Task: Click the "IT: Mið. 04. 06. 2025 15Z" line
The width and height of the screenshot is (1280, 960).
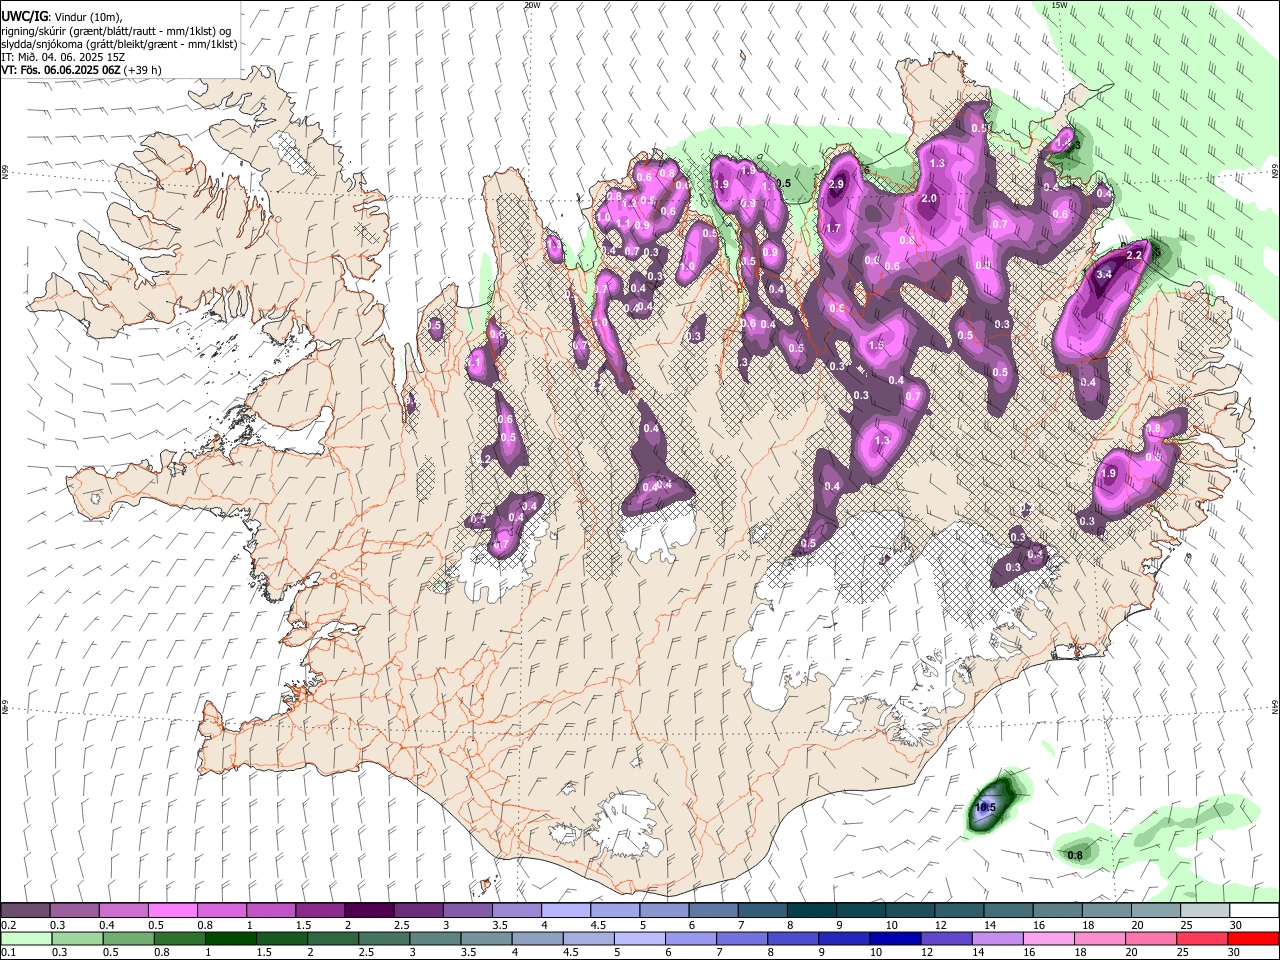Action: coord(63,57)
